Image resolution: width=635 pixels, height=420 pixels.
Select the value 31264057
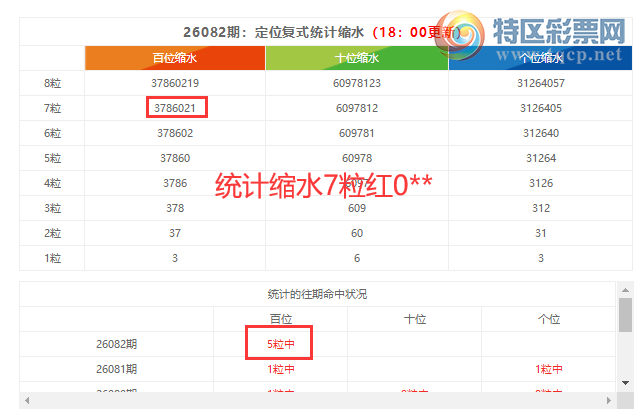pyautogui.click(x=541, y=83)
